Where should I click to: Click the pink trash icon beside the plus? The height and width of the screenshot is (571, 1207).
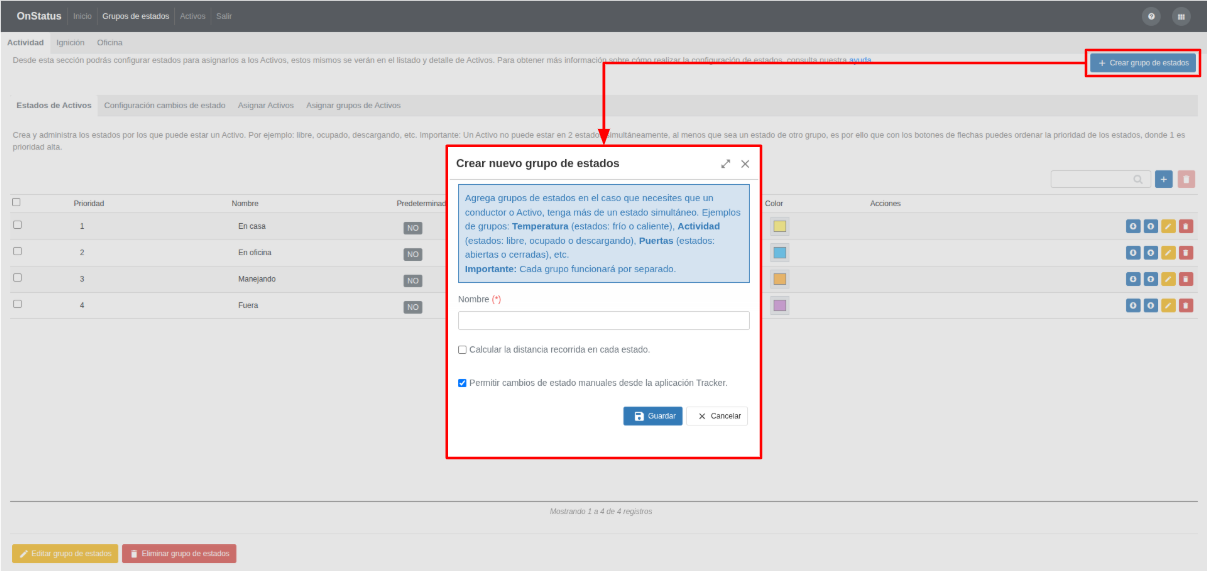tap(1186, 179)
